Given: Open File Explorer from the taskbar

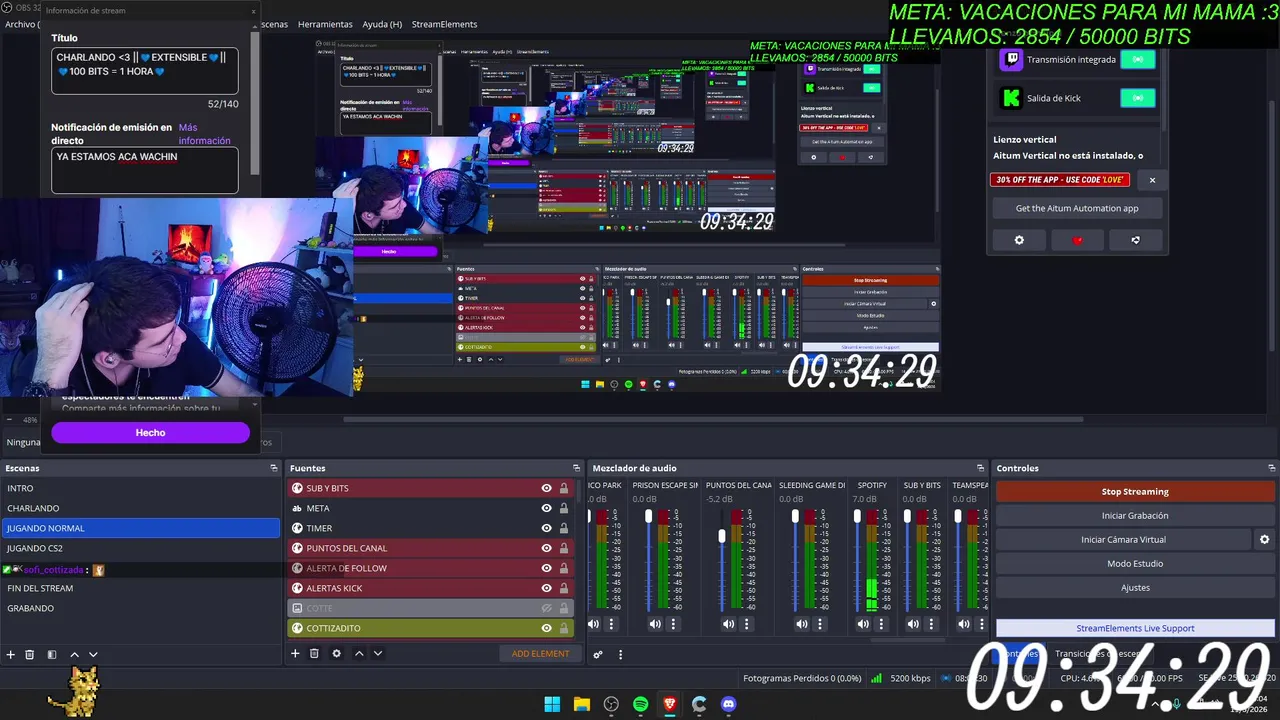Looking at the screenshot, I should (581, 704).
